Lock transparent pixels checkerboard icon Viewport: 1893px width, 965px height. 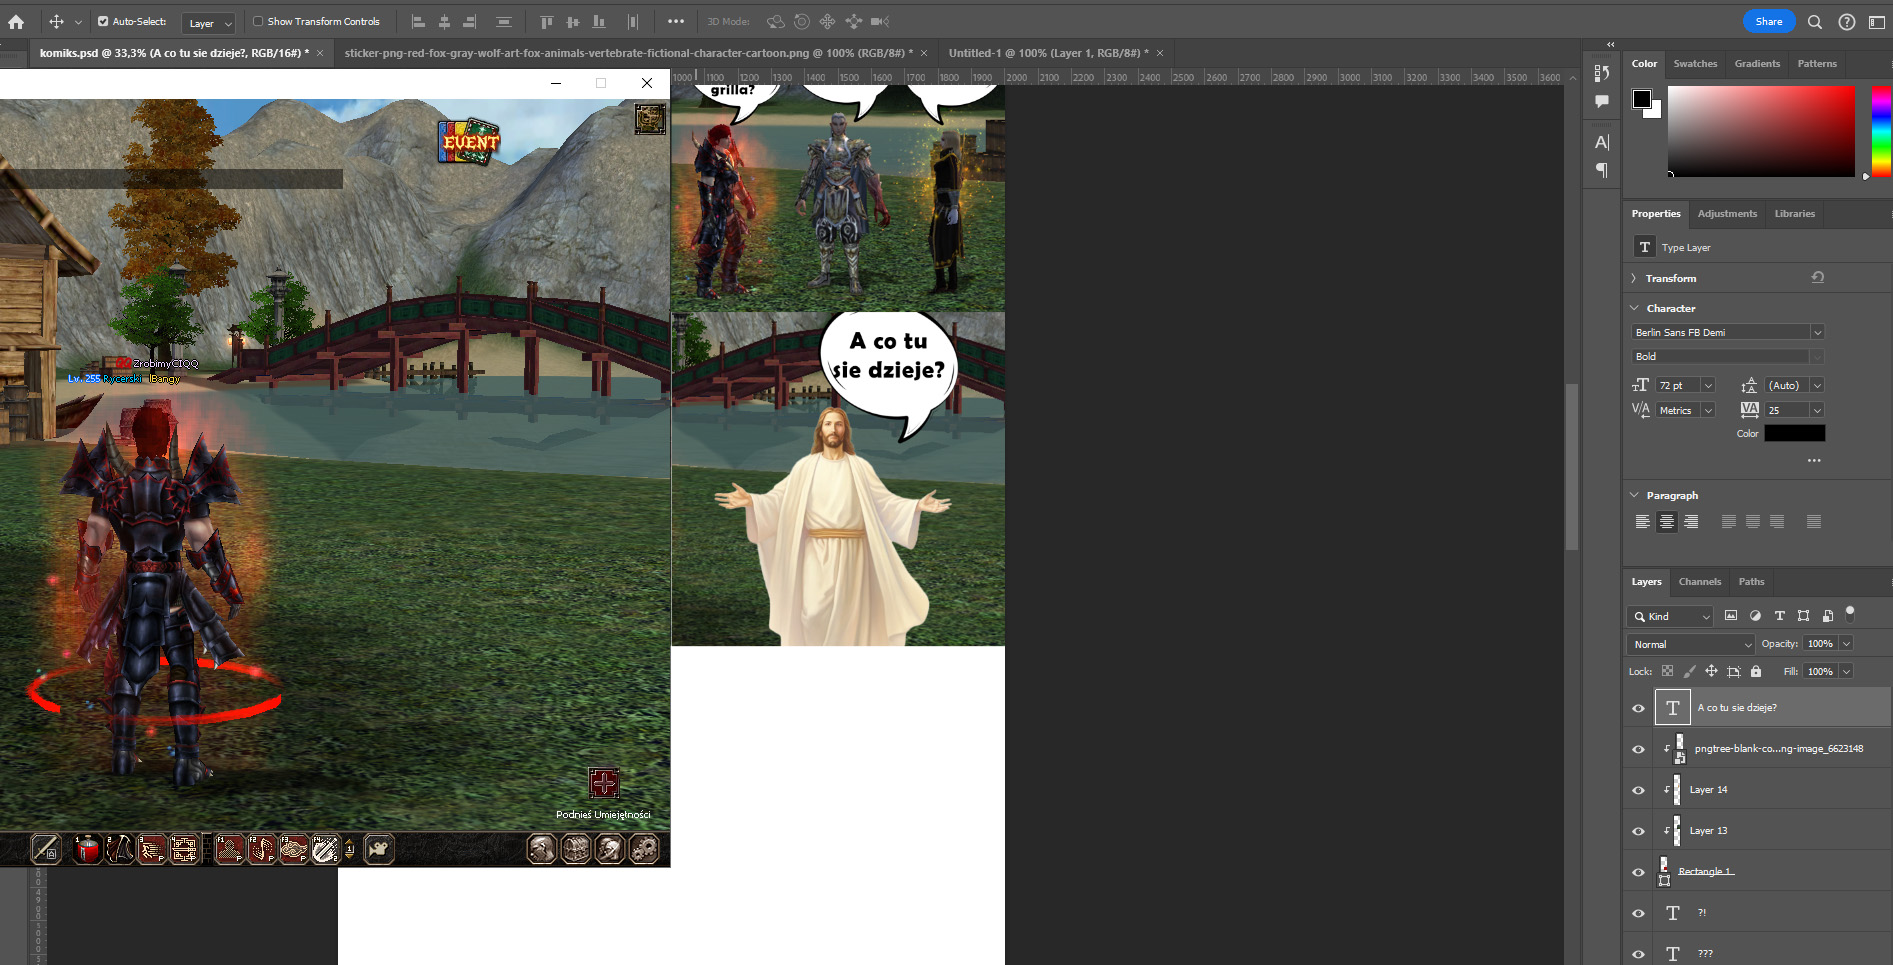[x=1667, y=671]
